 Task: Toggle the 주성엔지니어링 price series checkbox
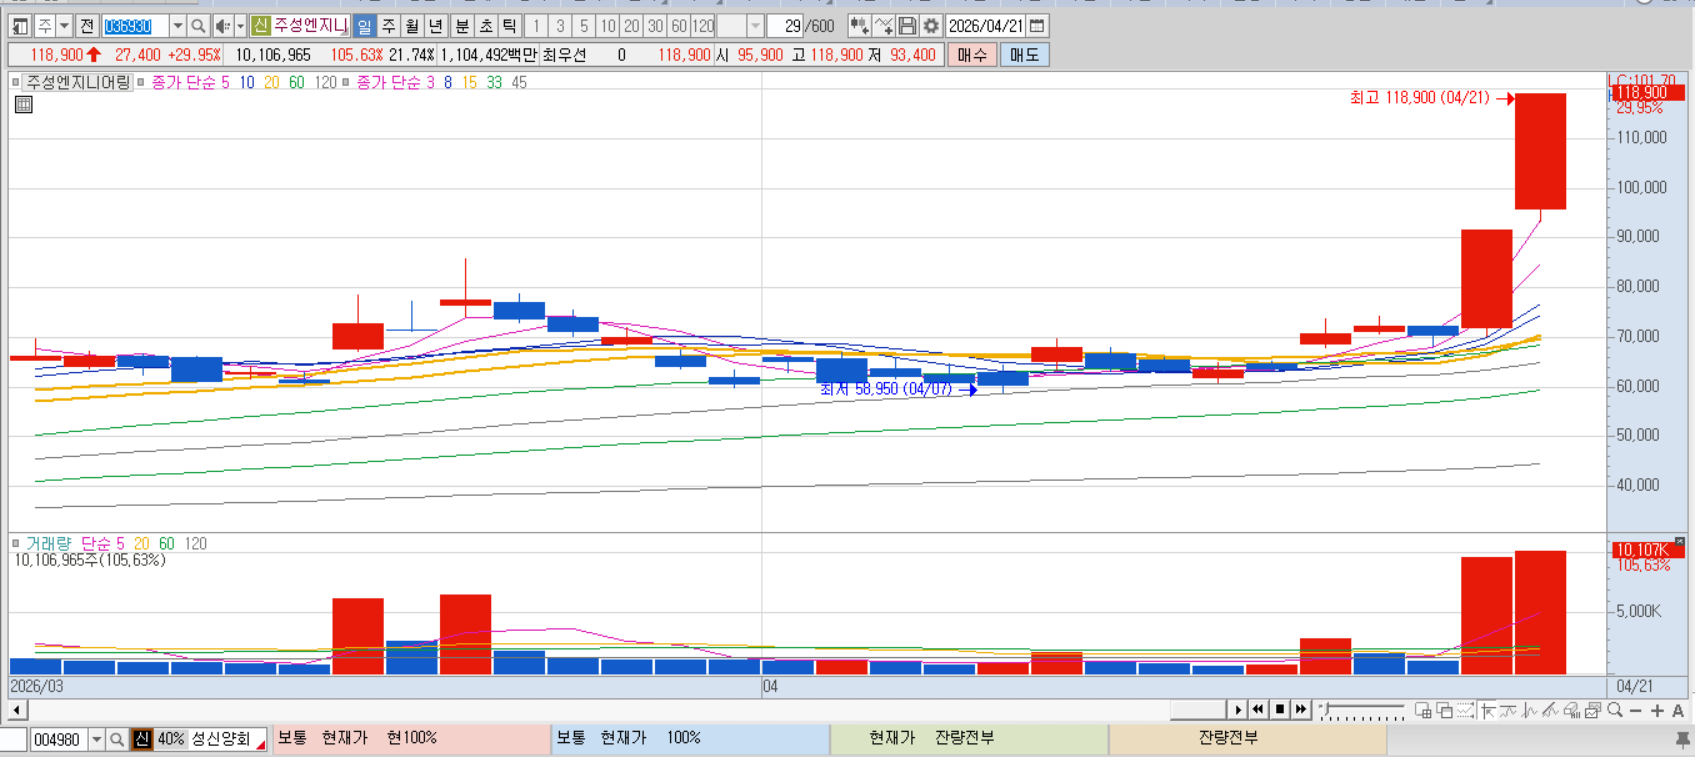[x=15, y=82]
